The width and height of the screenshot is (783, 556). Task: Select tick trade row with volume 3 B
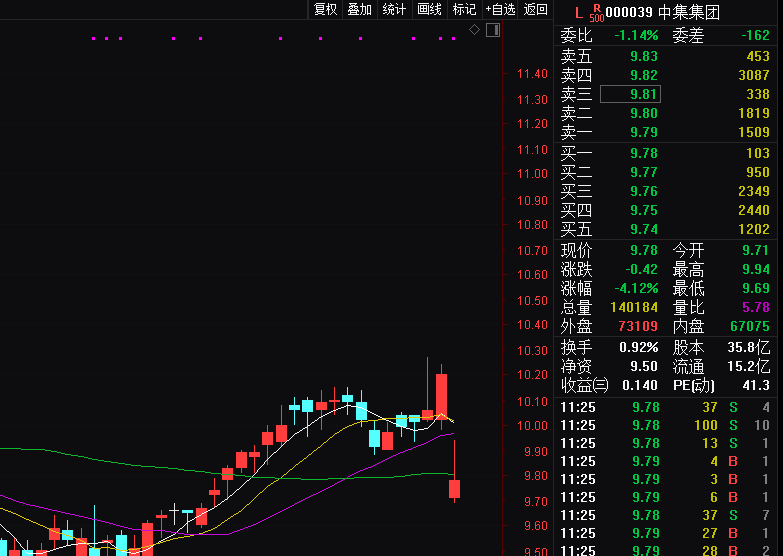[665, 479]
